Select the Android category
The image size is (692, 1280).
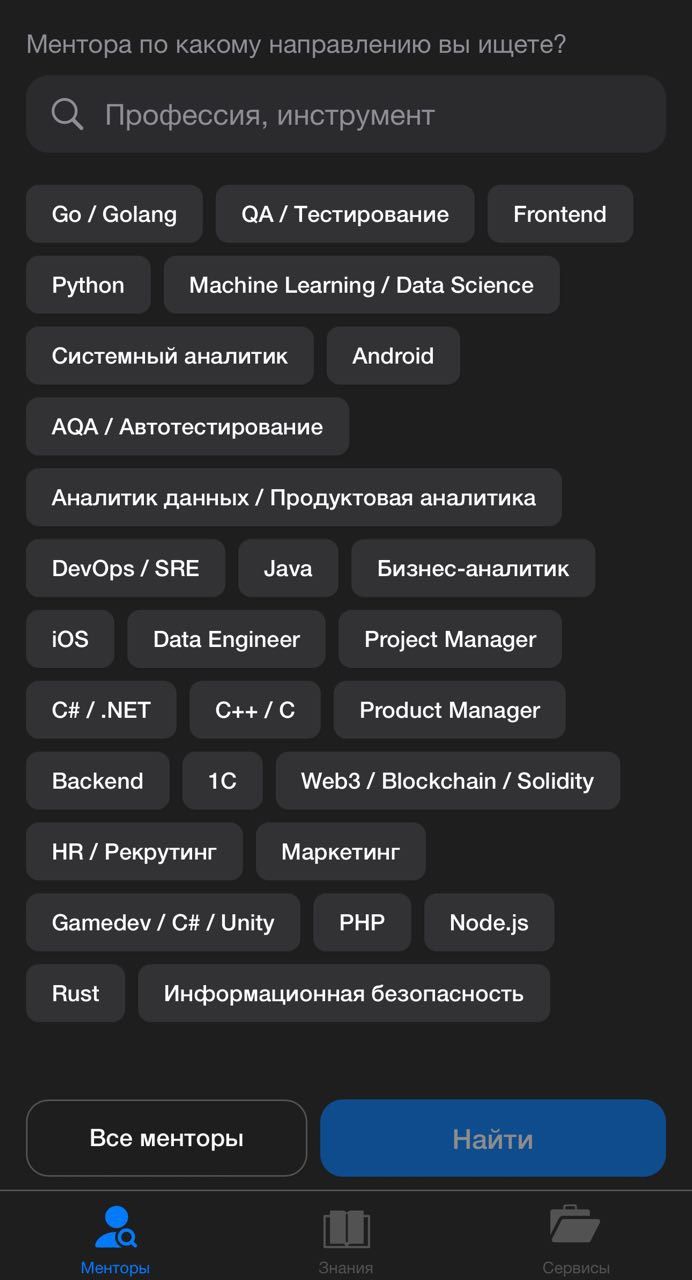click(x=393, y=355)
